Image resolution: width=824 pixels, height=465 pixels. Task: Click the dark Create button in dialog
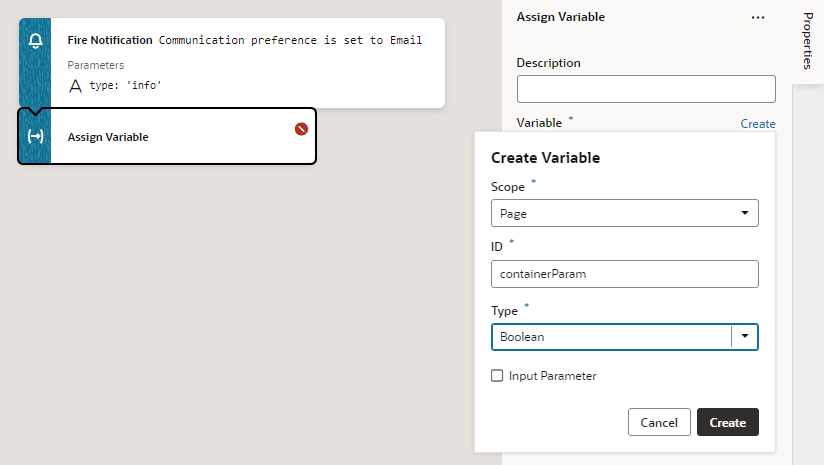tap(728, 422)
